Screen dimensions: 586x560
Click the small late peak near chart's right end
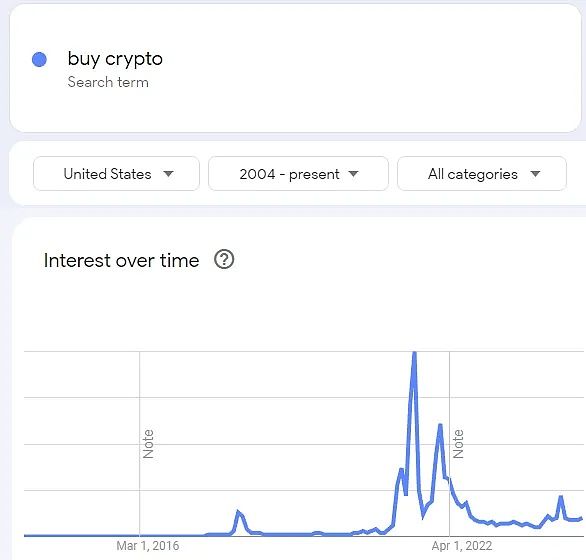[x=561, y=497]
